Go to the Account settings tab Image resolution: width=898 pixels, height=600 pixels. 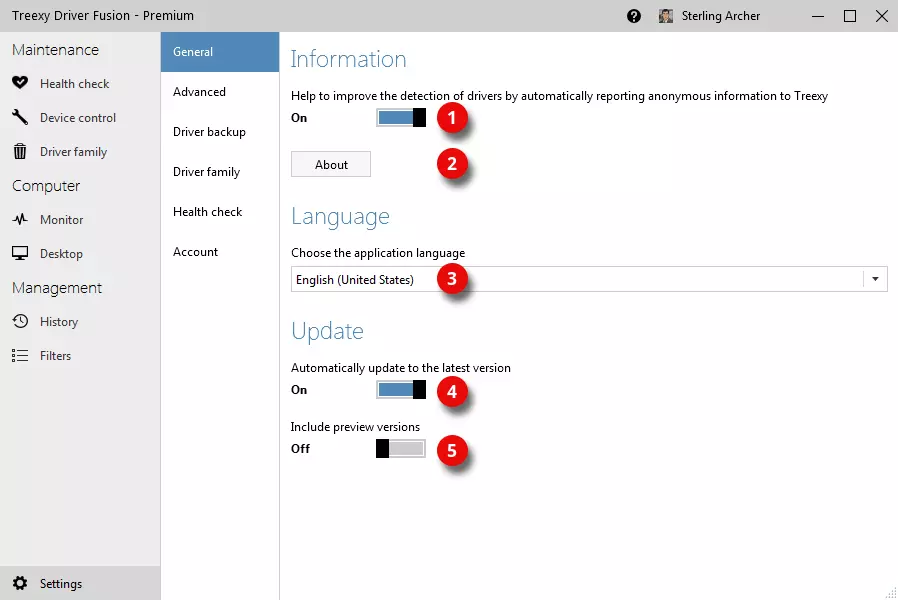click(x=220, y=252)
